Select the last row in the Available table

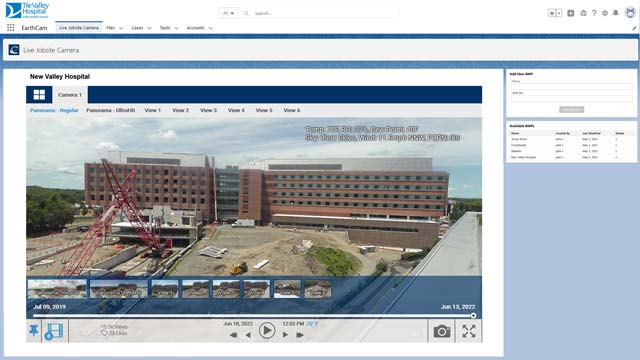[571, 157]
